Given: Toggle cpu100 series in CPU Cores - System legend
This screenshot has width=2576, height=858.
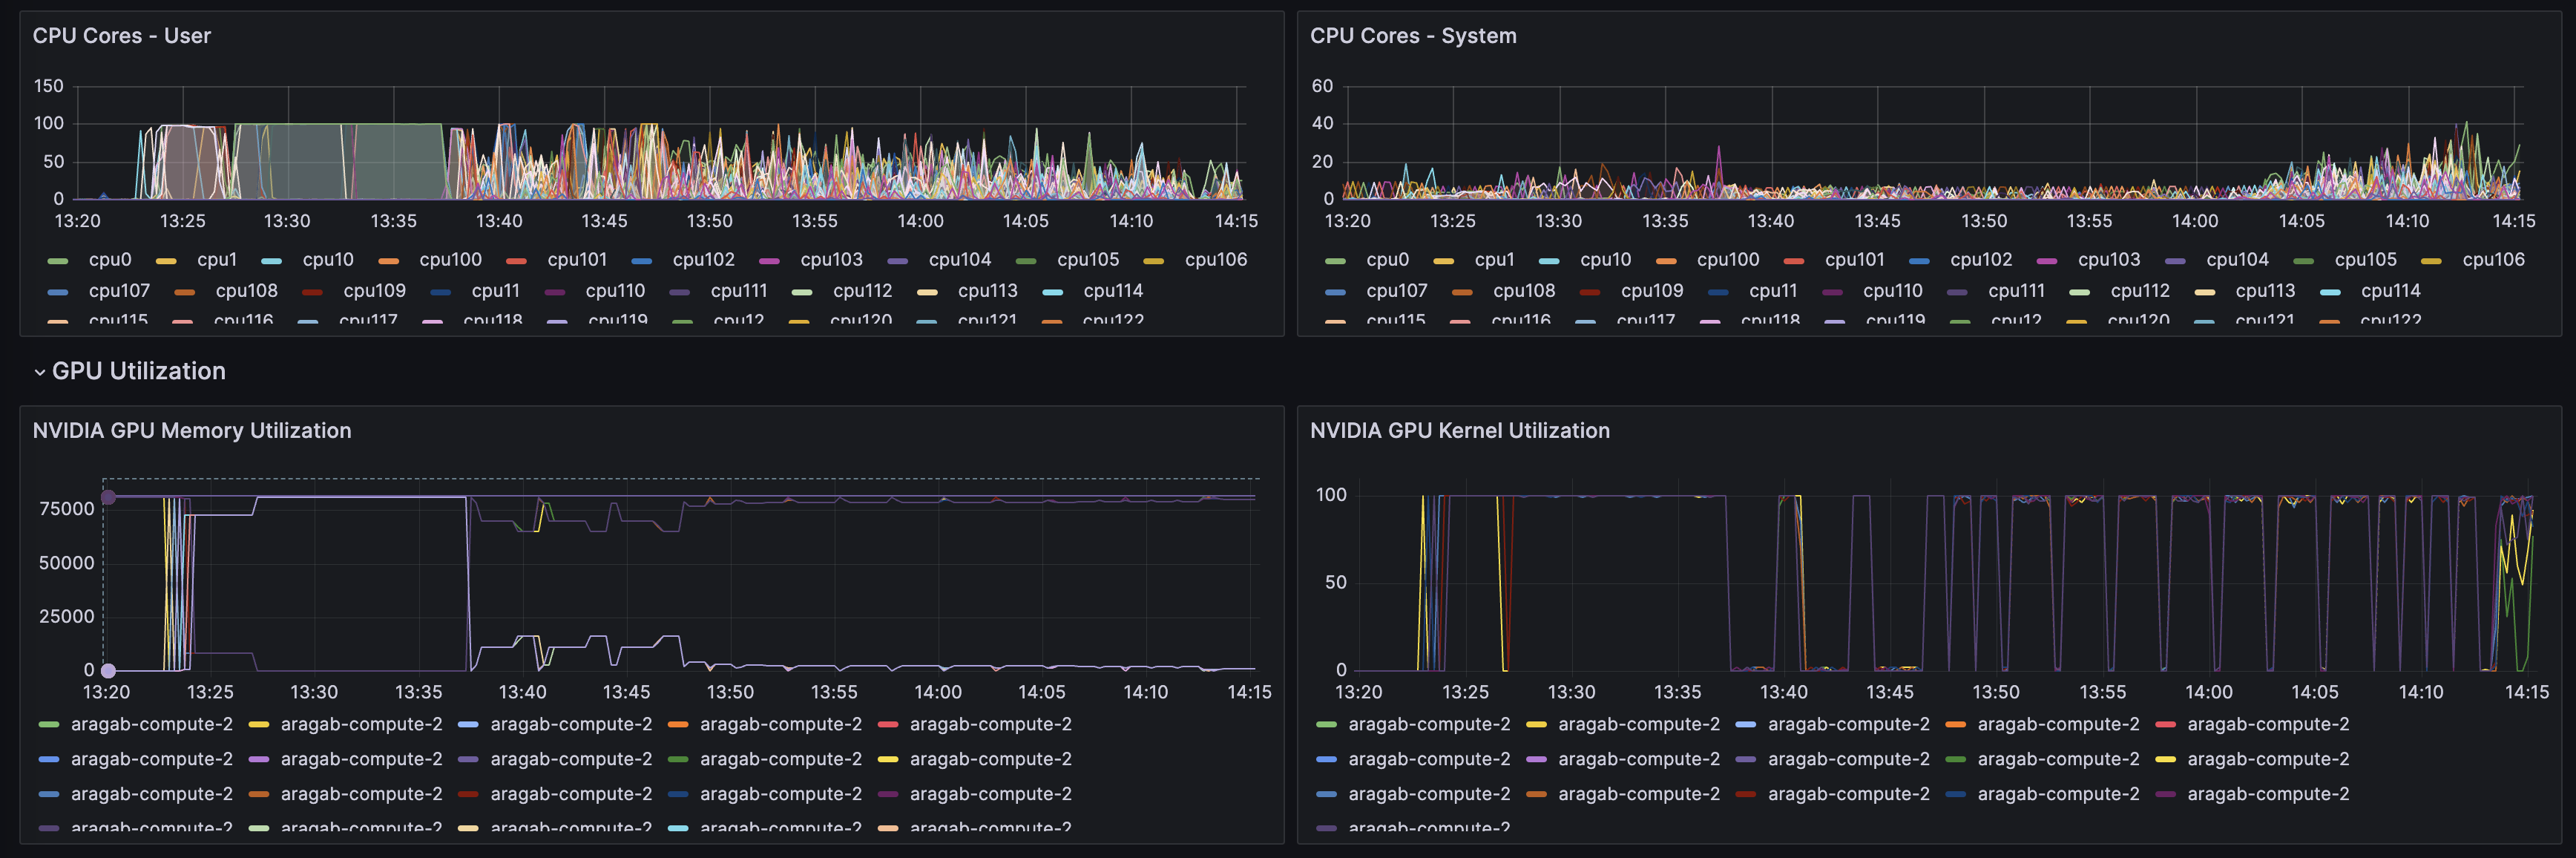Looking at the screenshot, I should [1727, 260].
